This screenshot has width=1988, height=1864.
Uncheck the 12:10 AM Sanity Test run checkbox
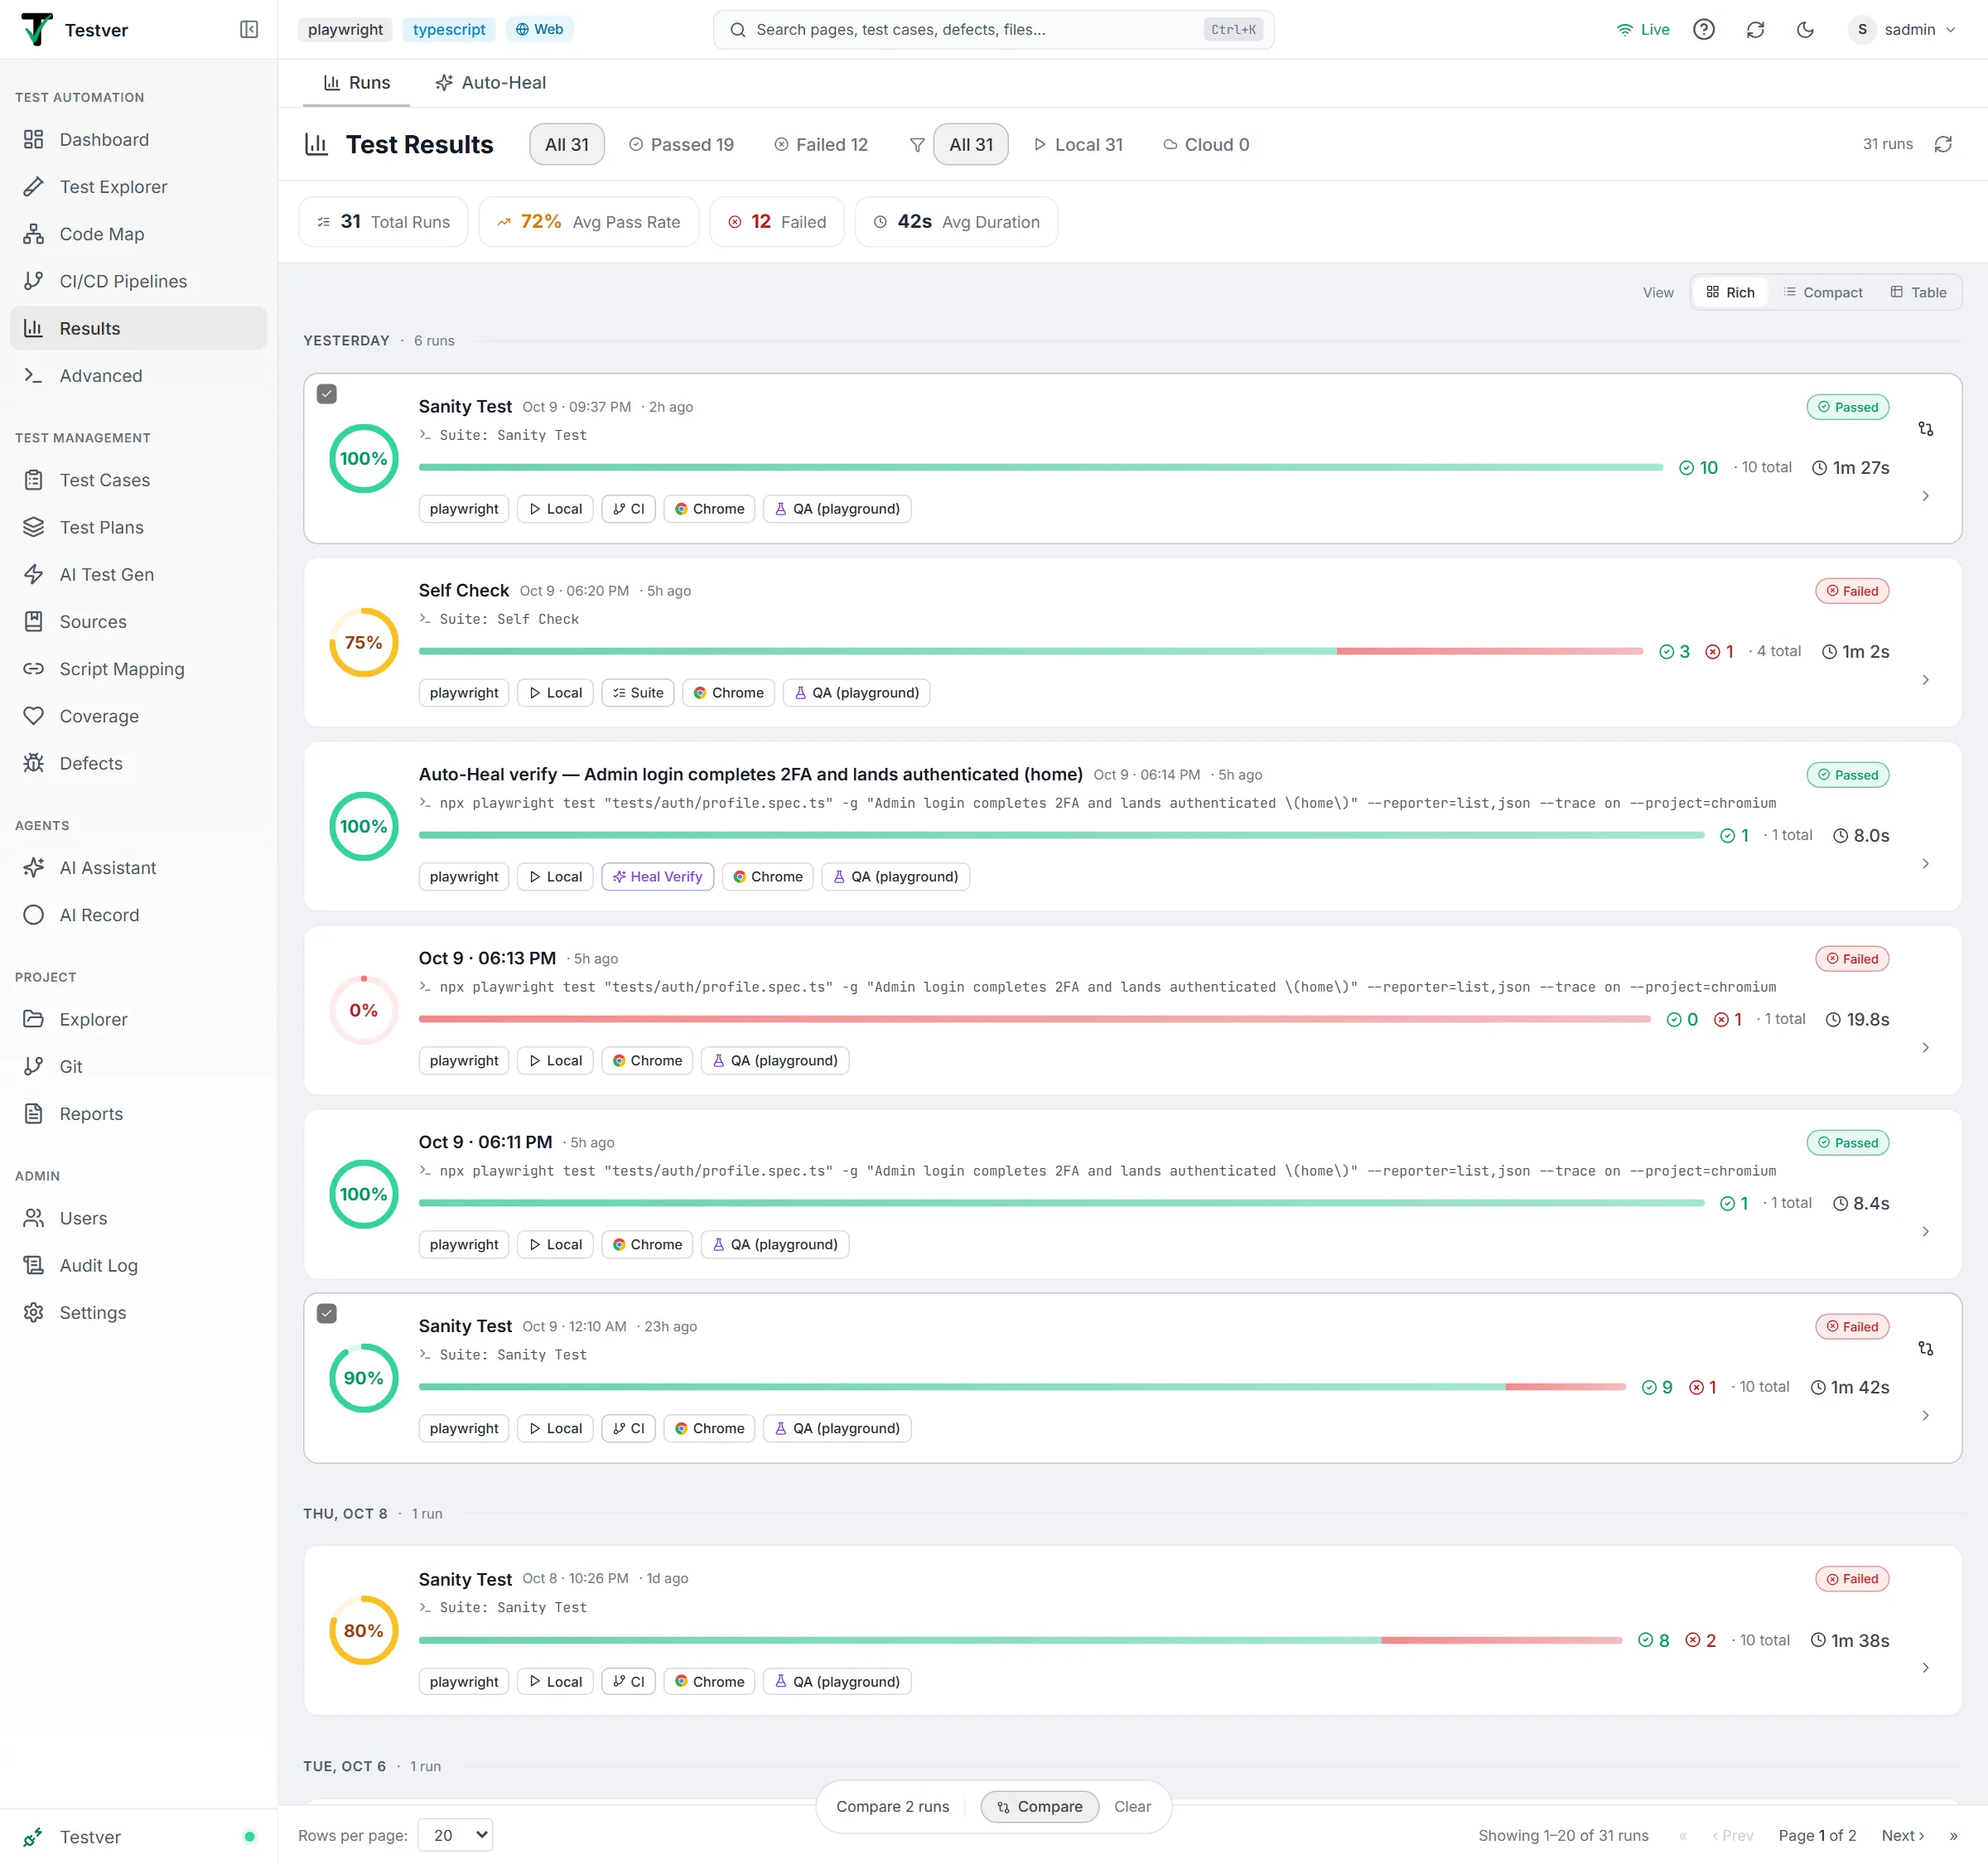coord(327,1314)
